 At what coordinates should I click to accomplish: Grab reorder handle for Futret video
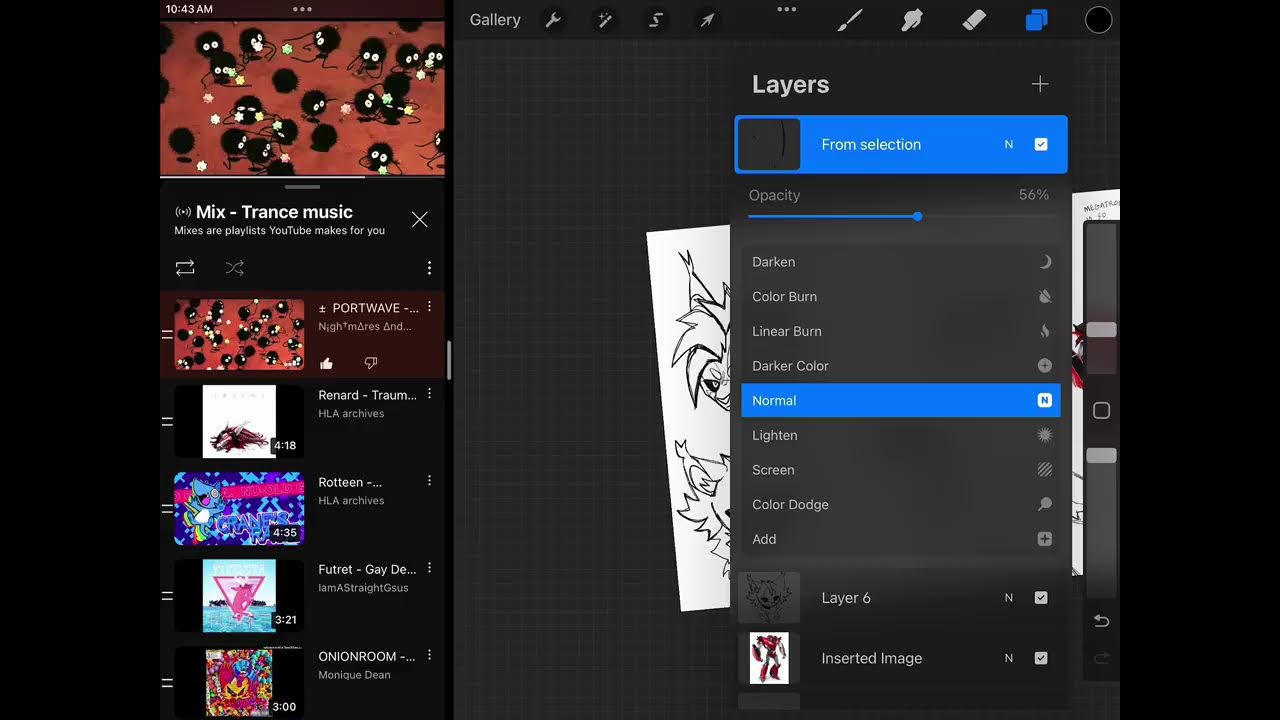pos(167,595)
